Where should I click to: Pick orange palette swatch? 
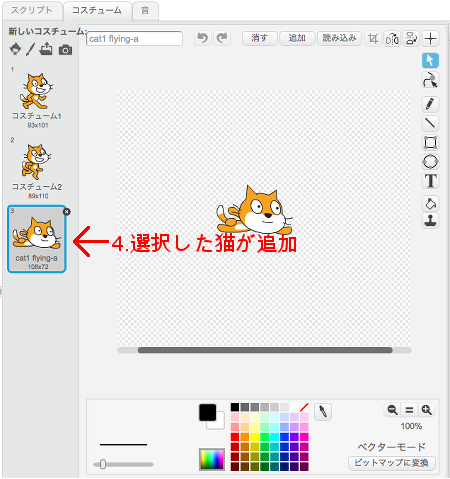pos(245,437)
